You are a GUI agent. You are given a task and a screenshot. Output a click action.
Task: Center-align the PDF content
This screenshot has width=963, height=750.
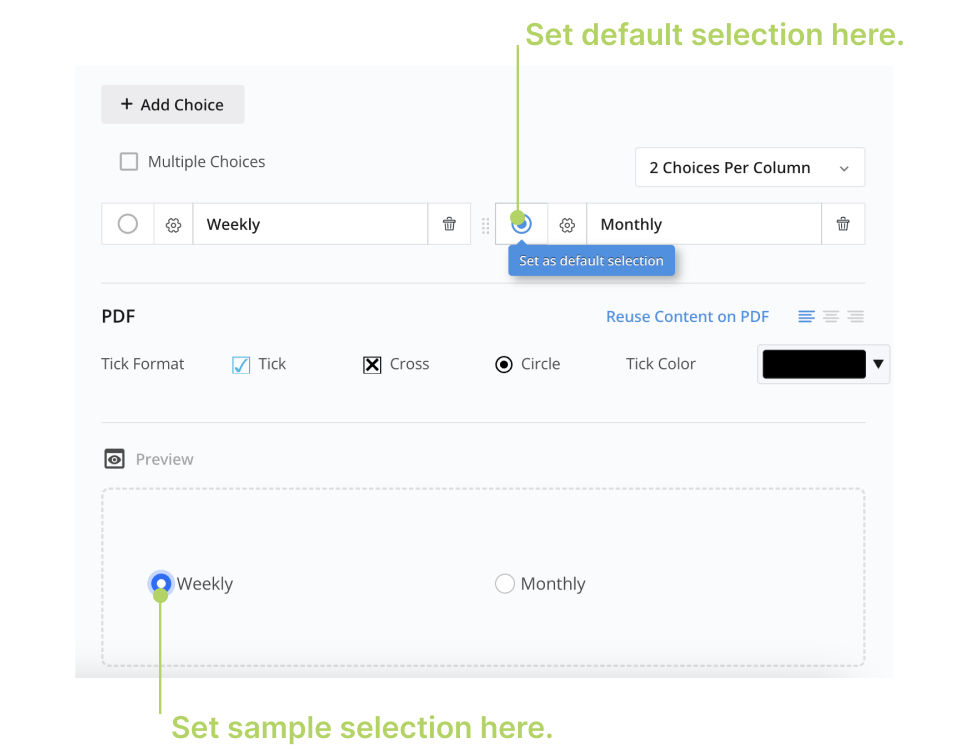point(831,317)
